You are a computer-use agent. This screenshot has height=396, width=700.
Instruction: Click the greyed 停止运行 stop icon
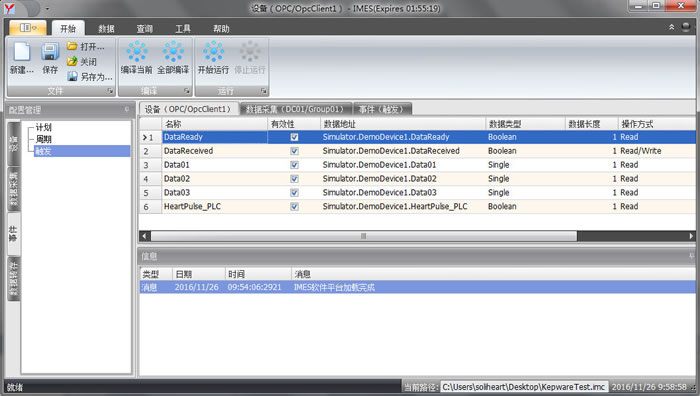[250, 52]
